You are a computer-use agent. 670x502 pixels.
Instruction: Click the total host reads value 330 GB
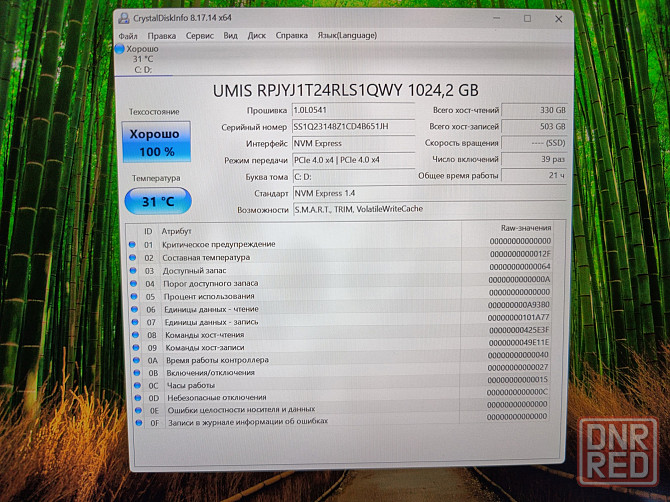pos(535,110)
